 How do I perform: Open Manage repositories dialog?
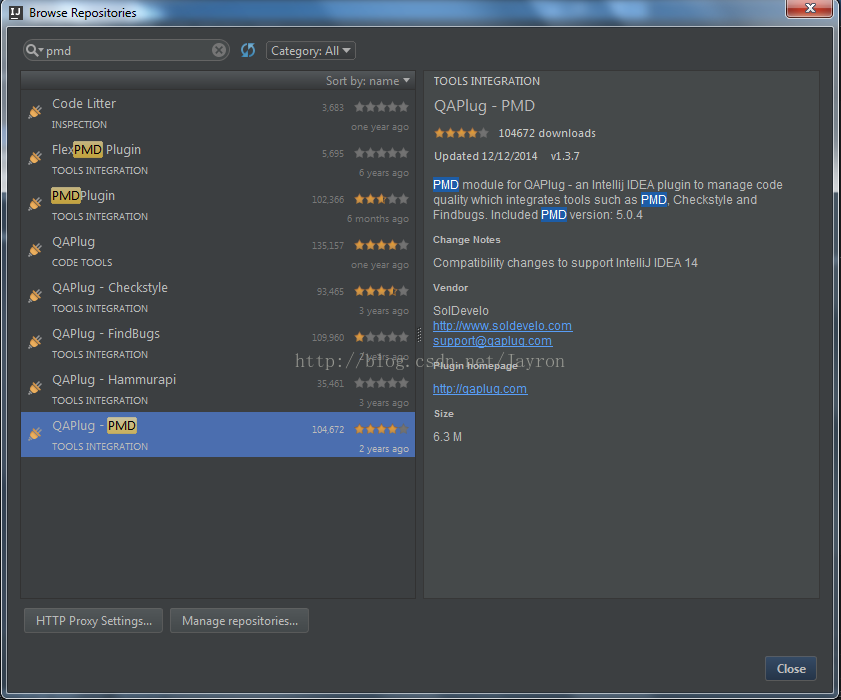239,621
